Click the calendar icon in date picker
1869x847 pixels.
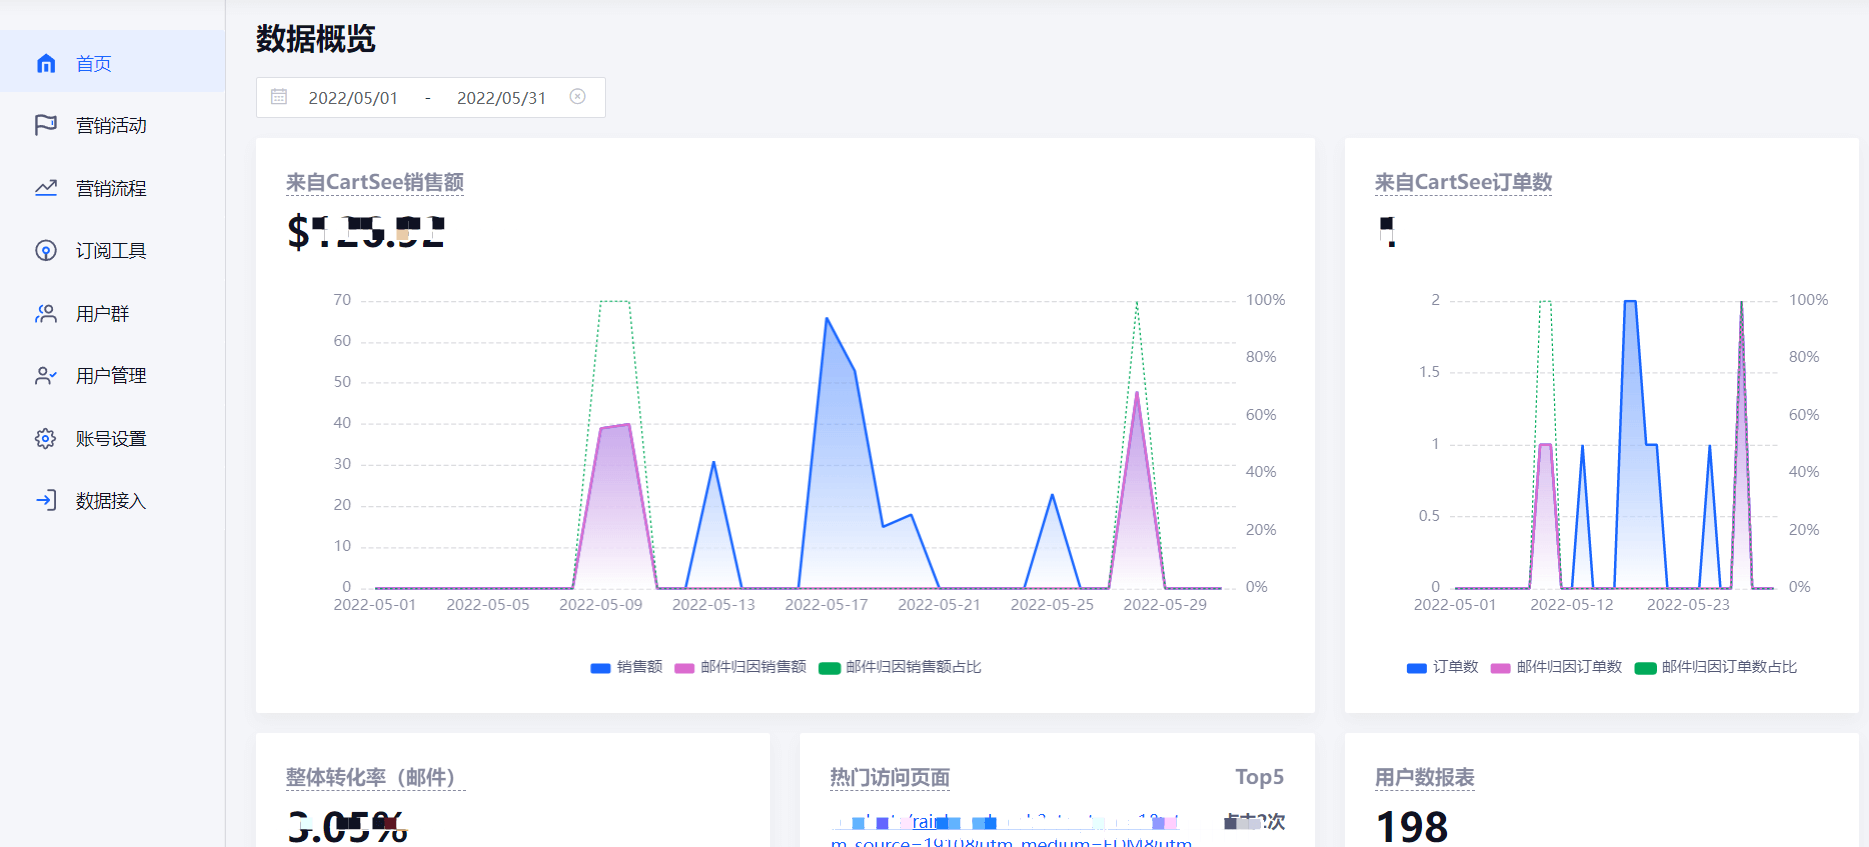tap(279, 97)
